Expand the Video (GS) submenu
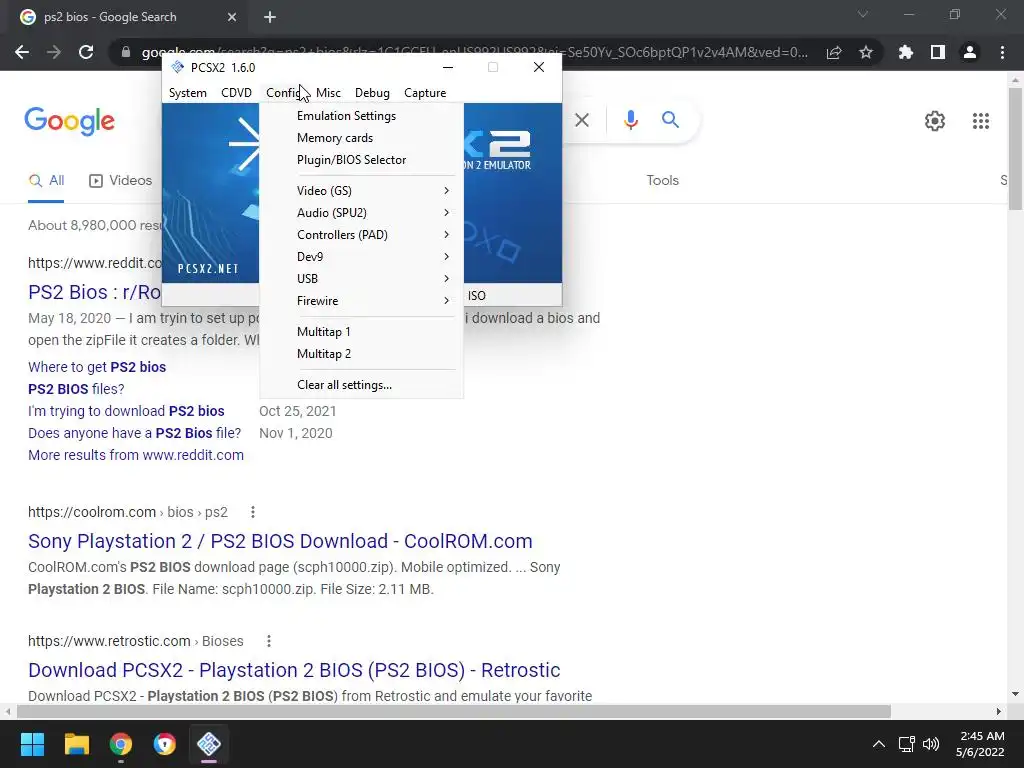1024x768 pixels. click(x=361, y=191)
